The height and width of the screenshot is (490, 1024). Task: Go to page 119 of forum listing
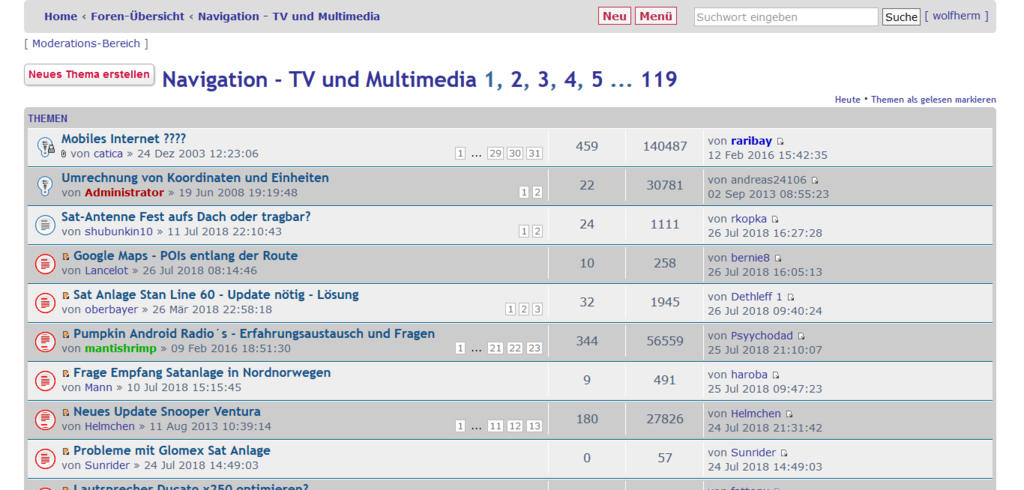click(659, 80)
